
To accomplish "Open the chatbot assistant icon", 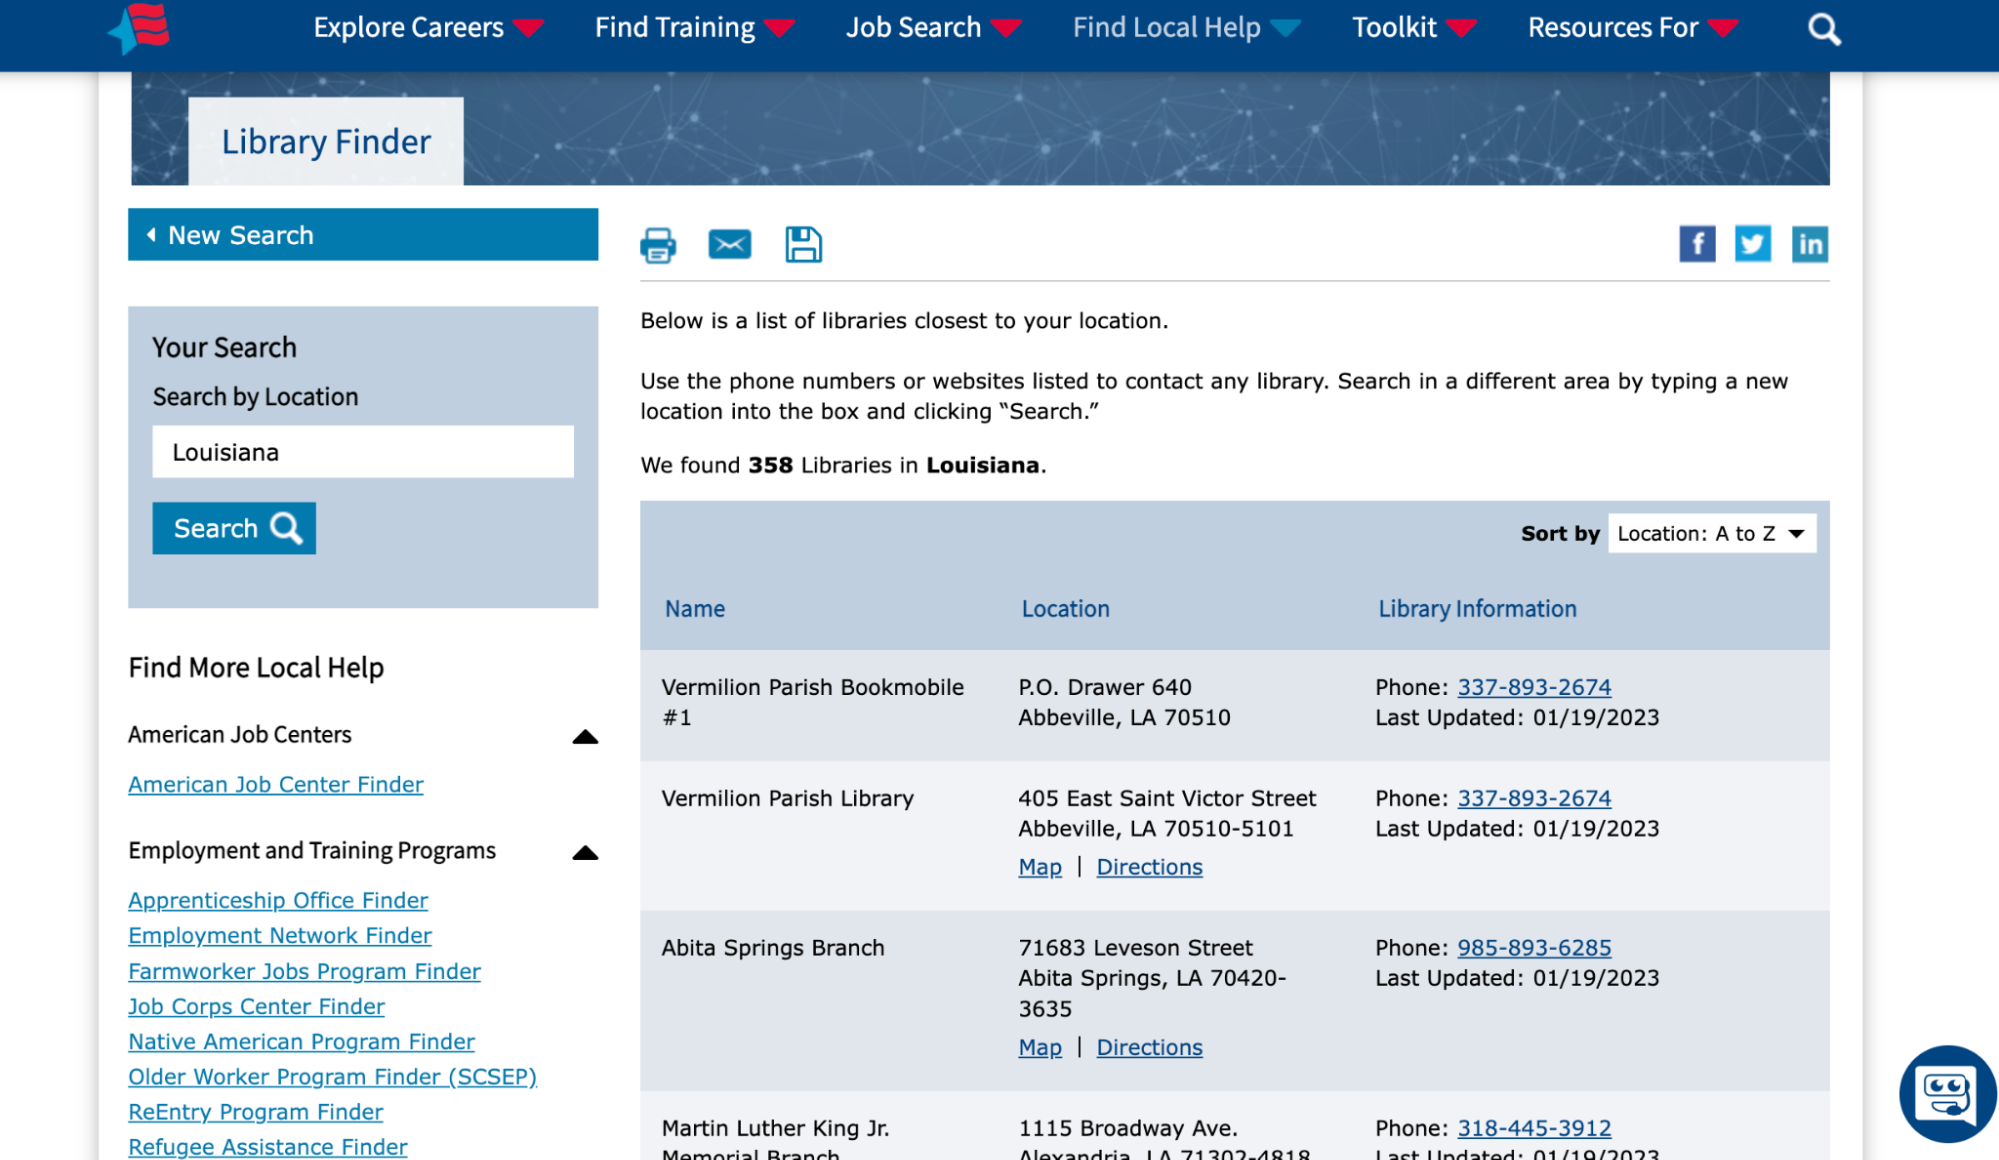I will click(x=1946, y=1094).
